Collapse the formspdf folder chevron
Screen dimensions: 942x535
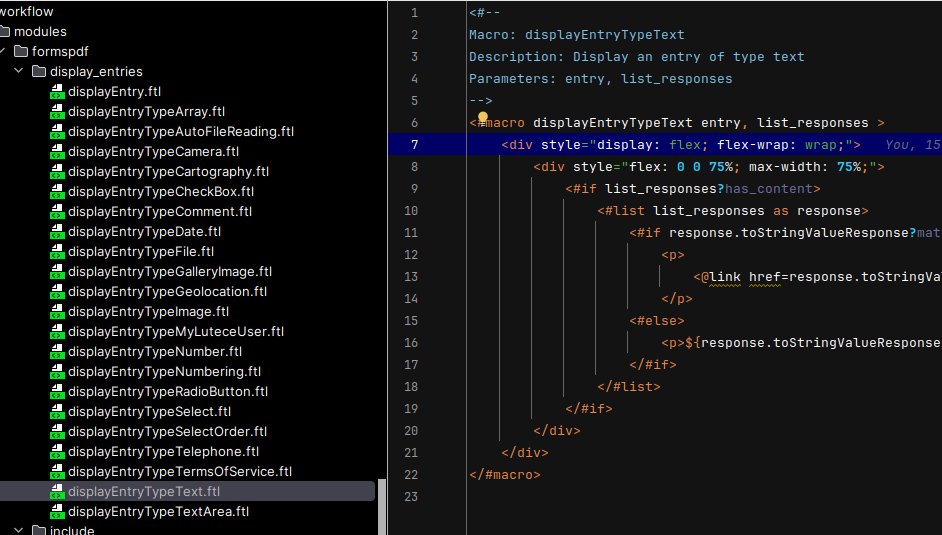[x=3, y=52]
